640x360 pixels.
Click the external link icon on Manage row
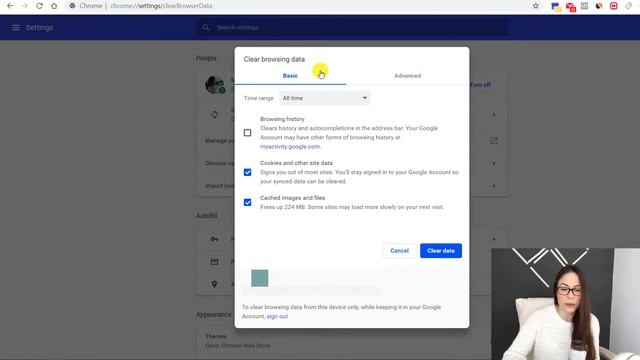[x=493, y=140]
